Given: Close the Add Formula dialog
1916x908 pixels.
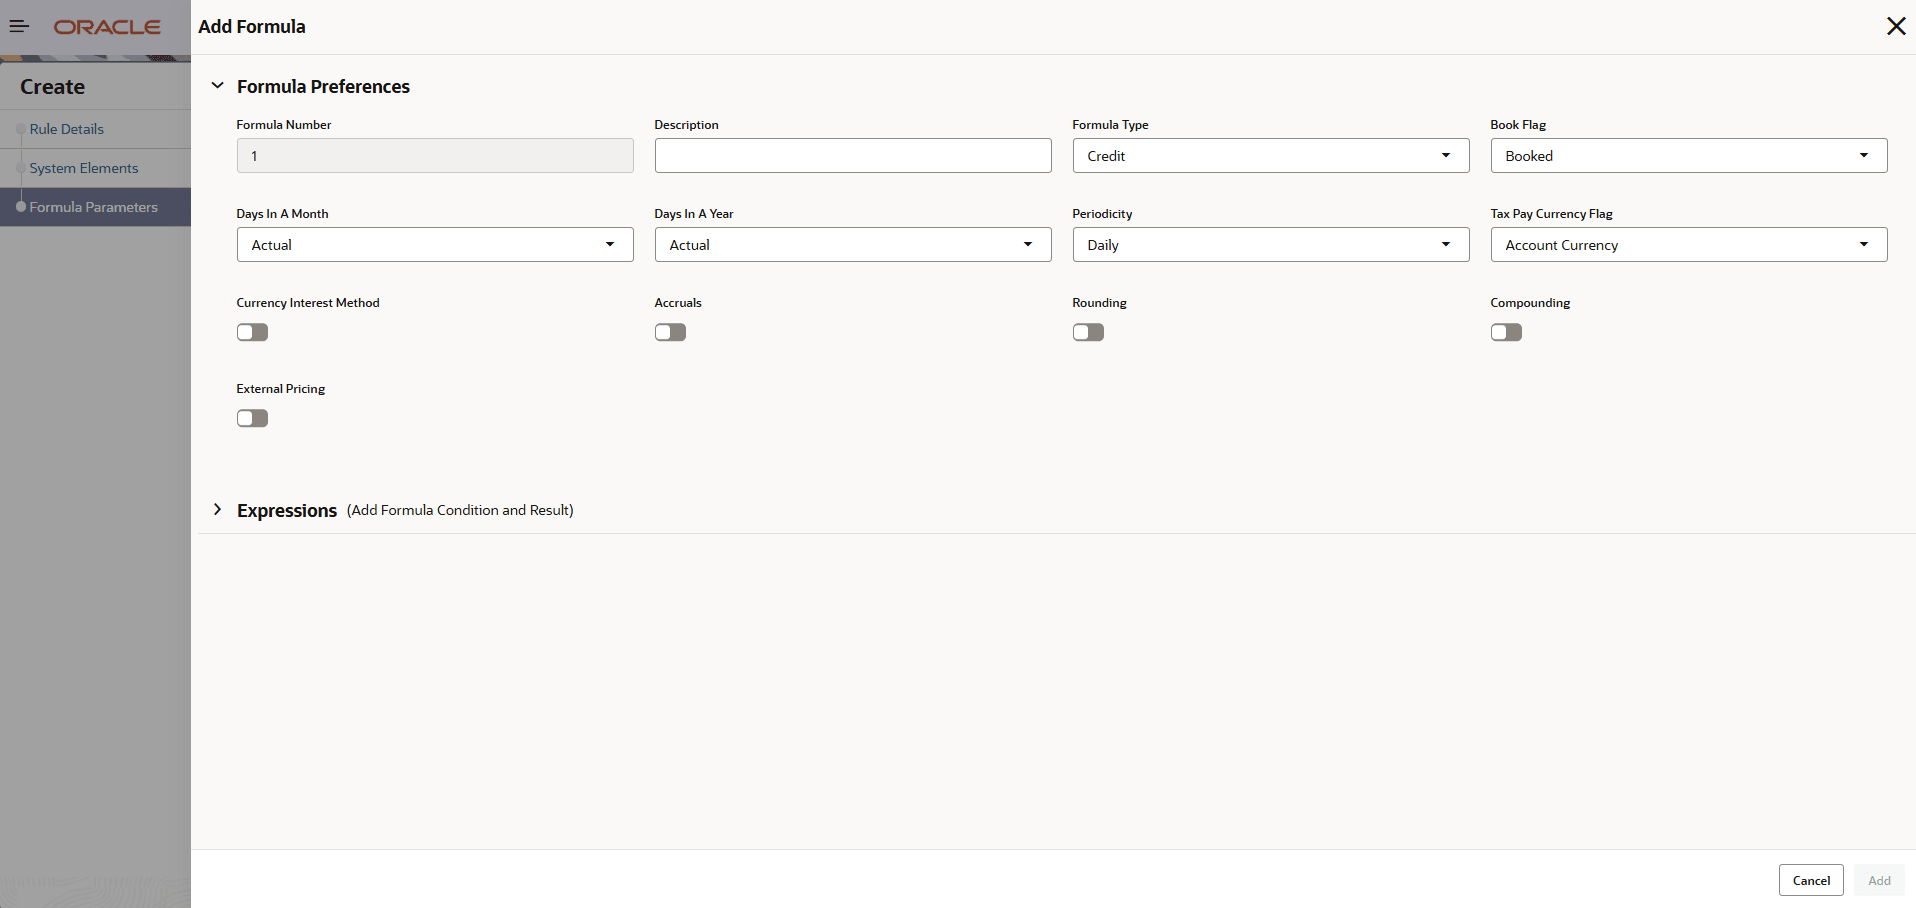Looking at the screenshot, I should (1895, 26).
